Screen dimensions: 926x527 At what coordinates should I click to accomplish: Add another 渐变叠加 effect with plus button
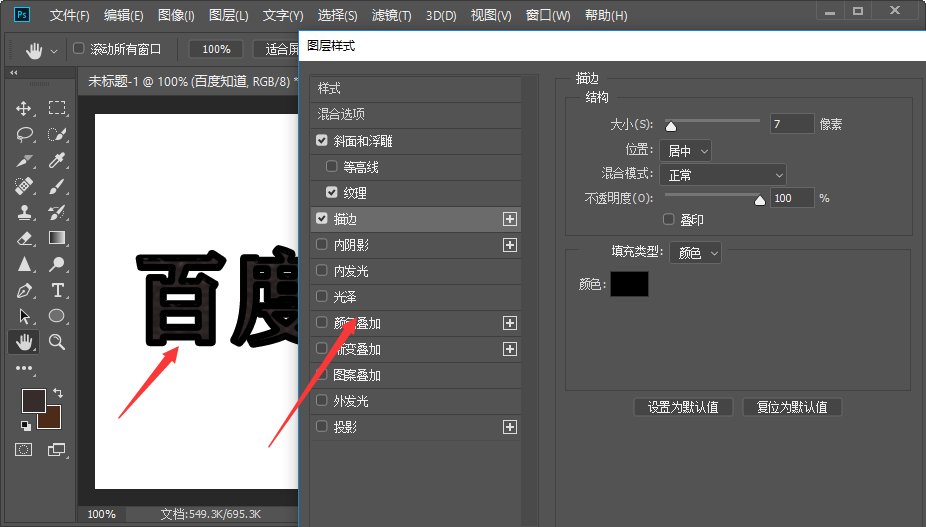point(510,349)
